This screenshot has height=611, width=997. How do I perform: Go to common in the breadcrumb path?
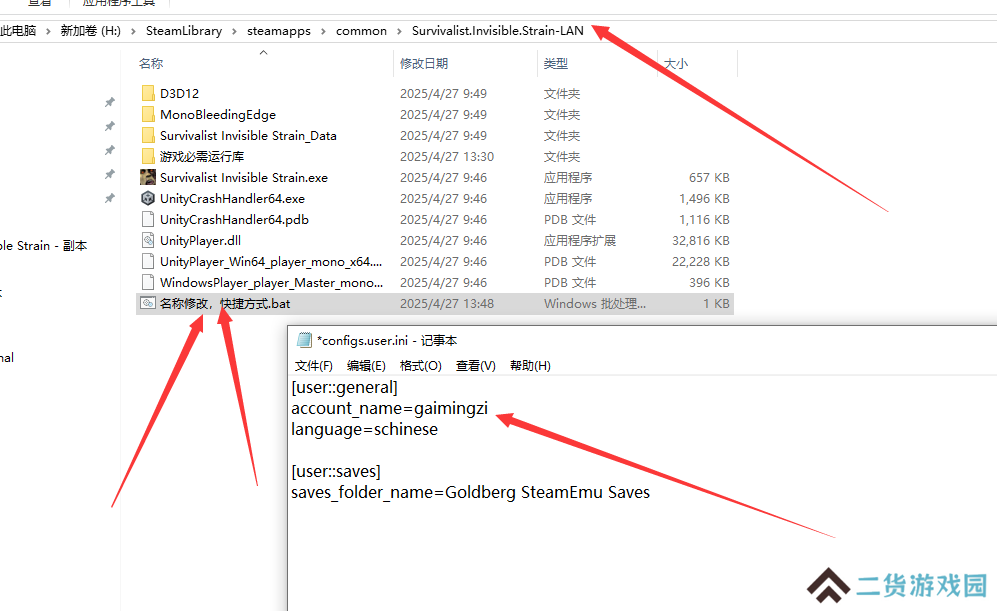tap(361, 31)
